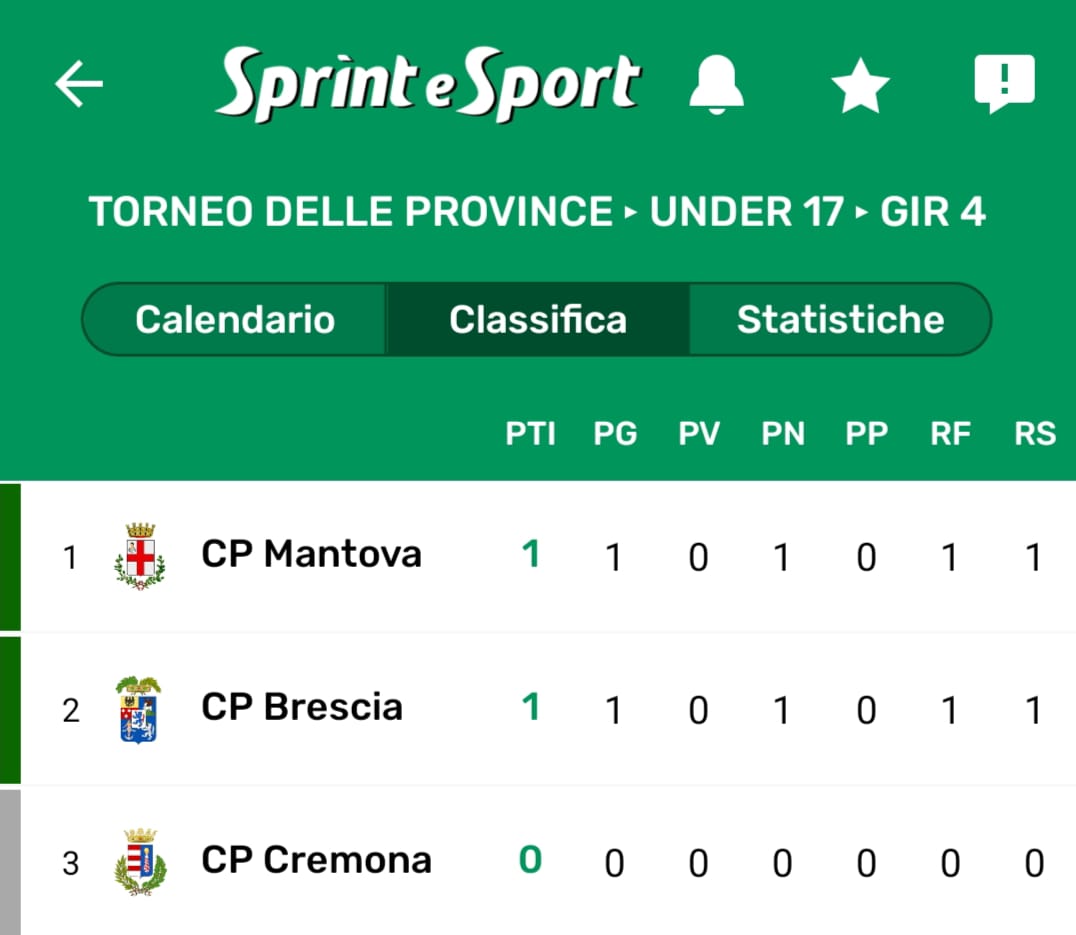Tap the CP Brescia crest
This screenshot has width=1076, height=935.
[x=138, y=709]
